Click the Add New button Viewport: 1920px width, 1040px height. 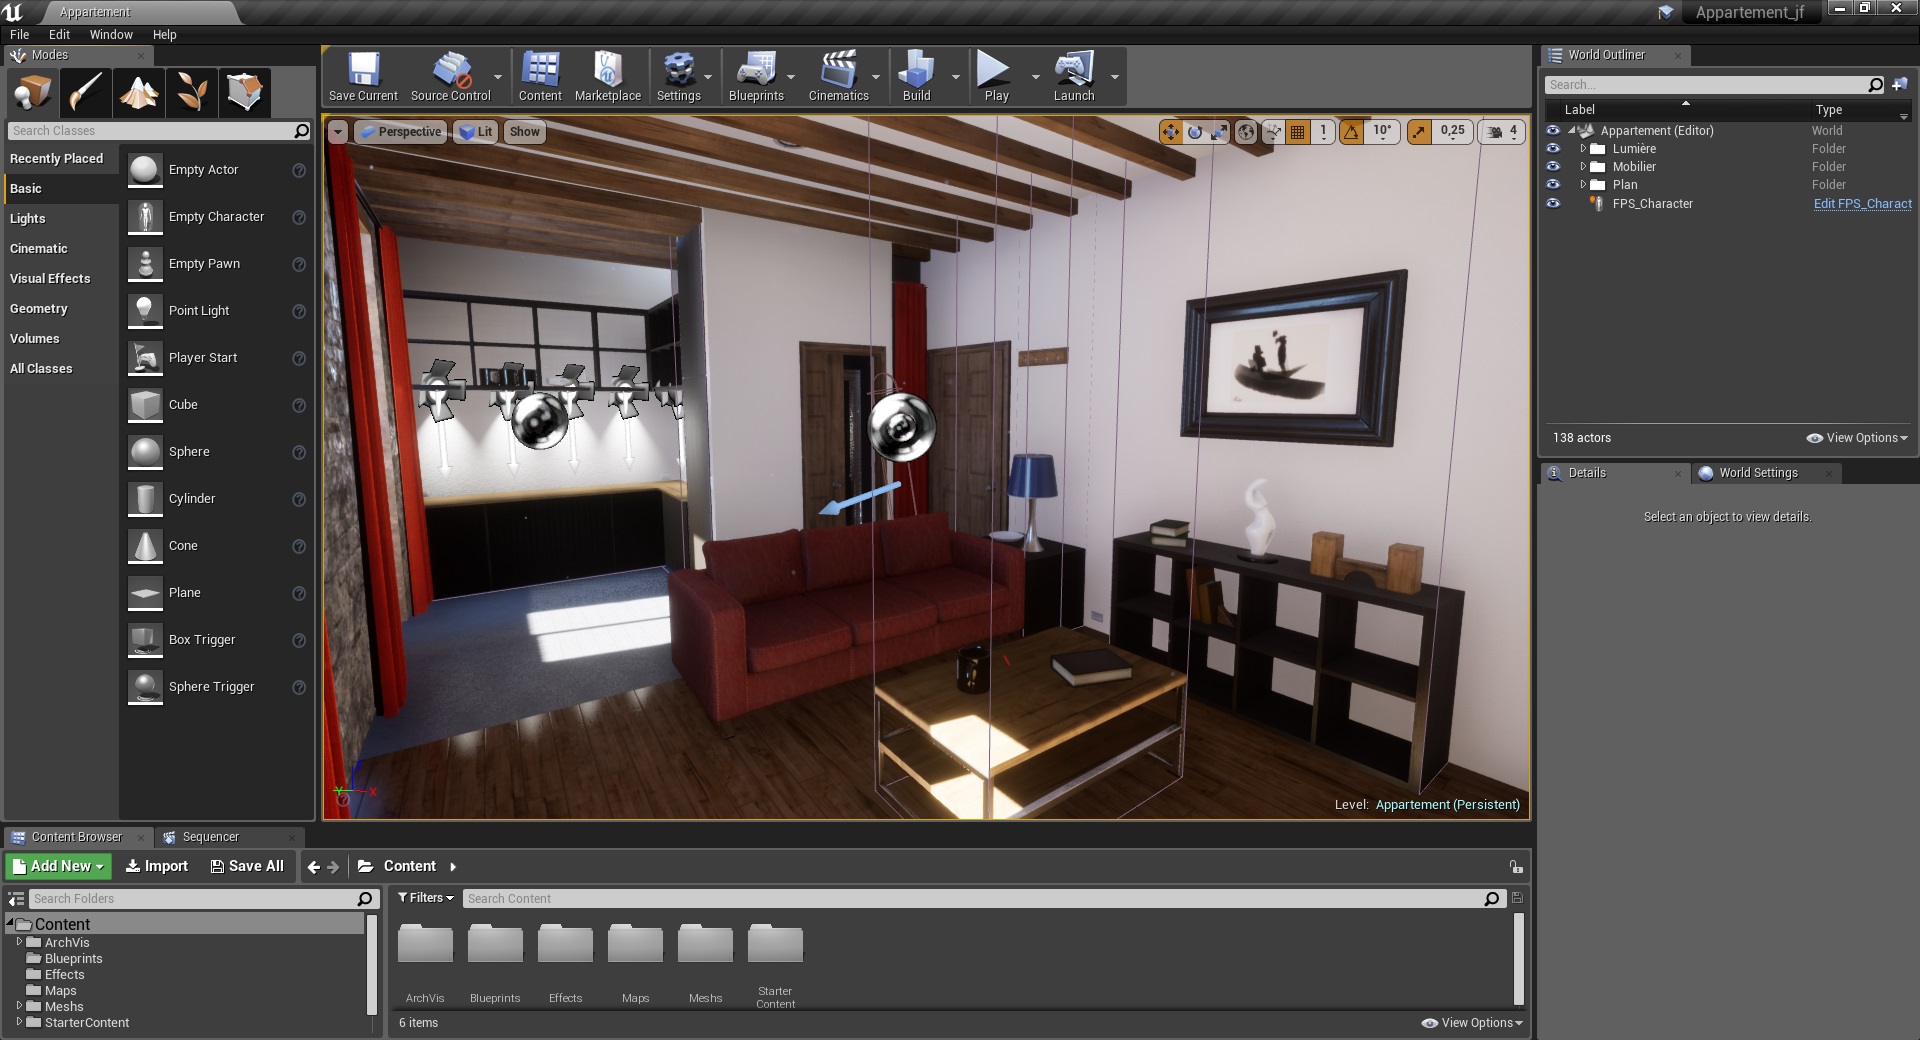58,866
